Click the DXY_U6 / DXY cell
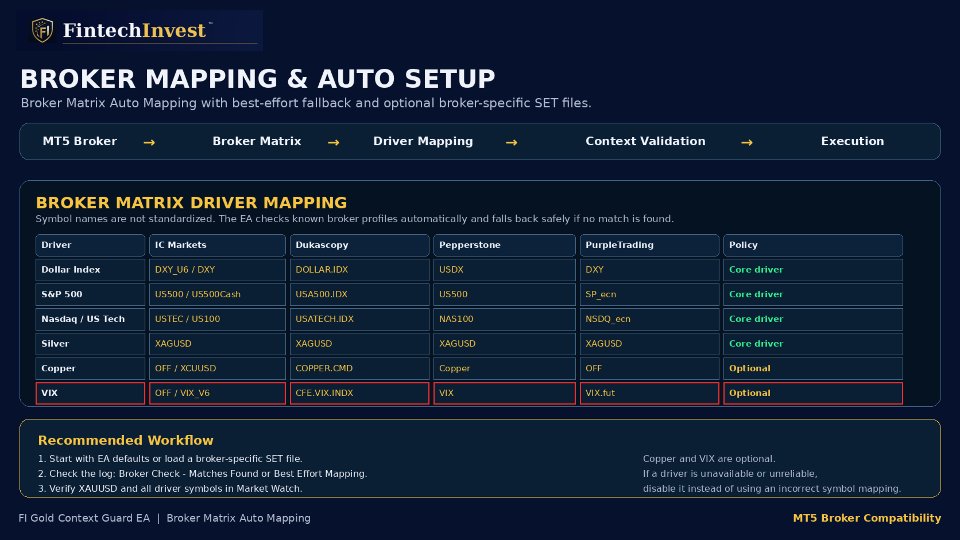960x540 pixels. coord(217,270)
